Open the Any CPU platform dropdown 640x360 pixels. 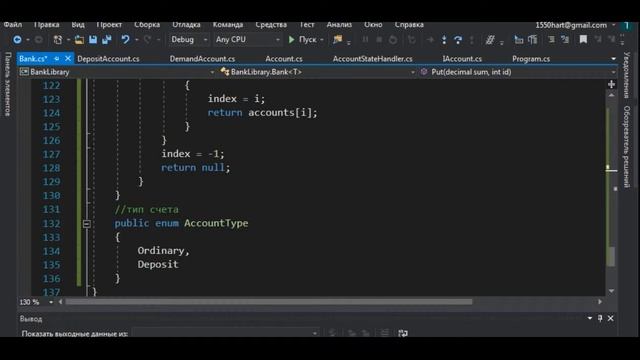(x=247, y=40)
